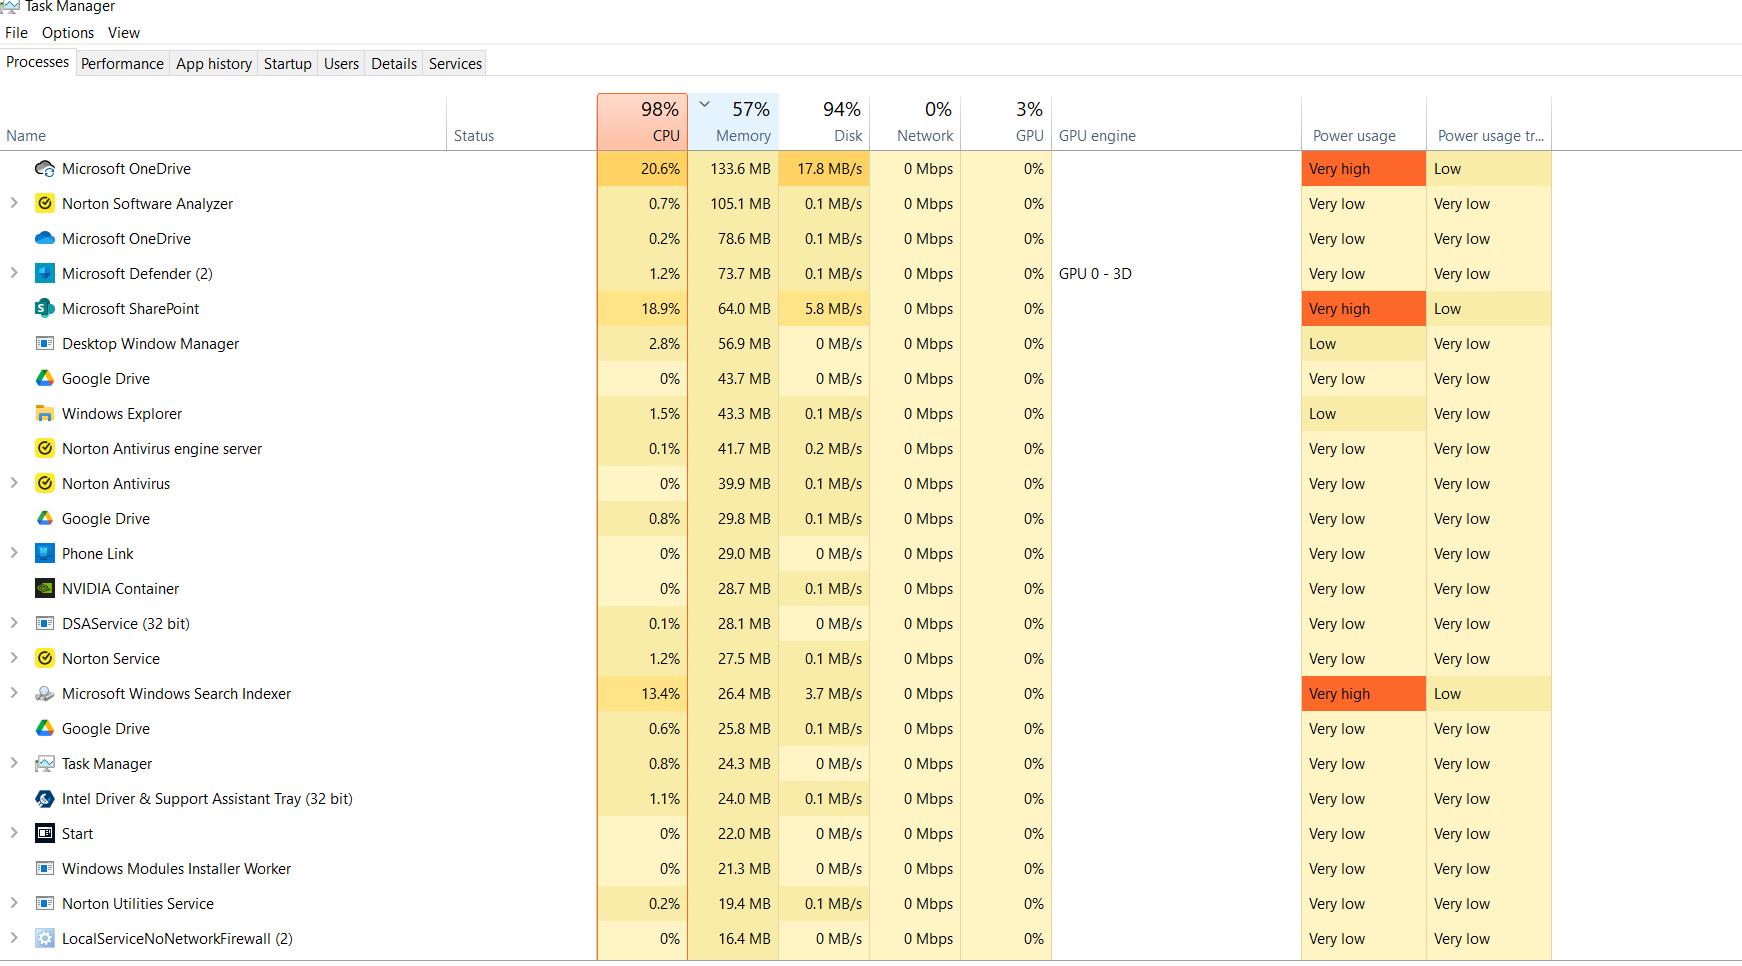Viewport: 1742px width, 966px height.
Task: Click the NVIDIA Container icon
Action: pos(45,588)
